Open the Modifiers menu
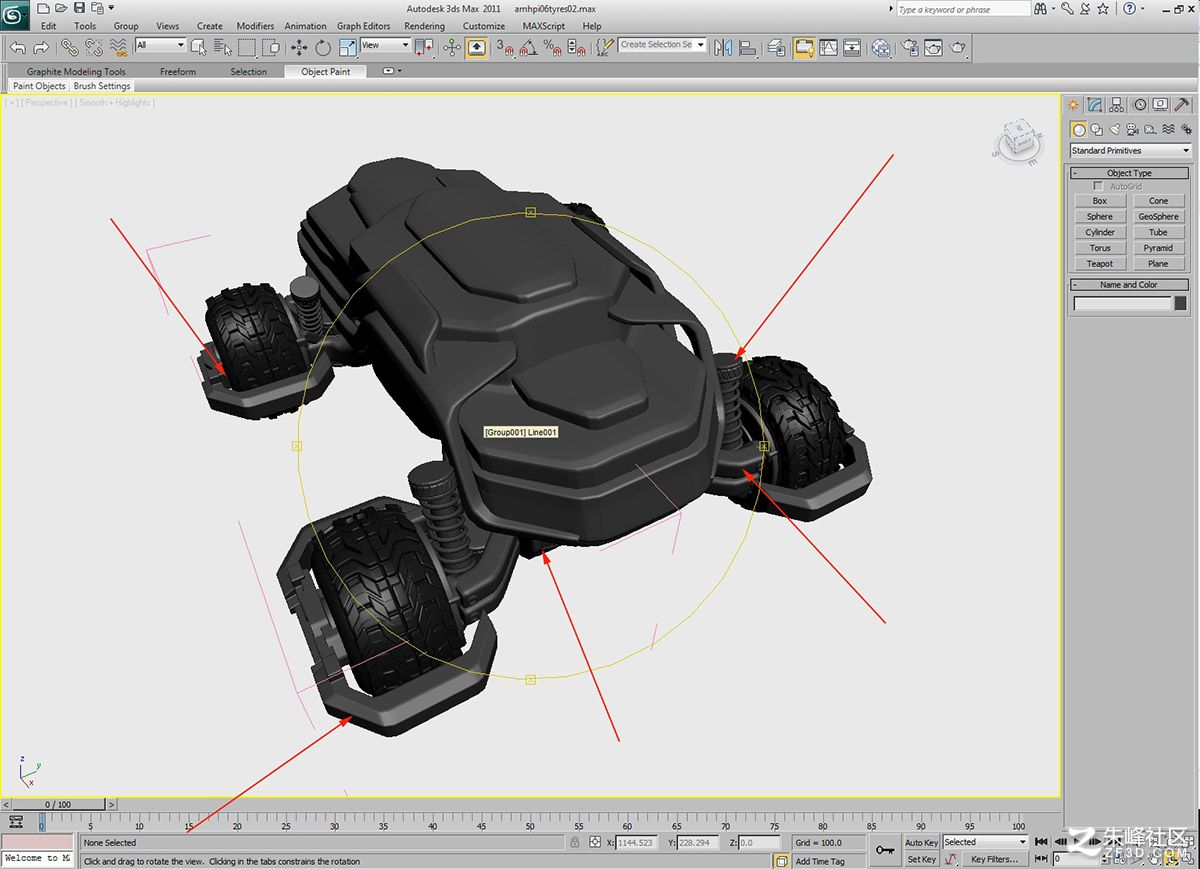 click(x=255, y=26)
